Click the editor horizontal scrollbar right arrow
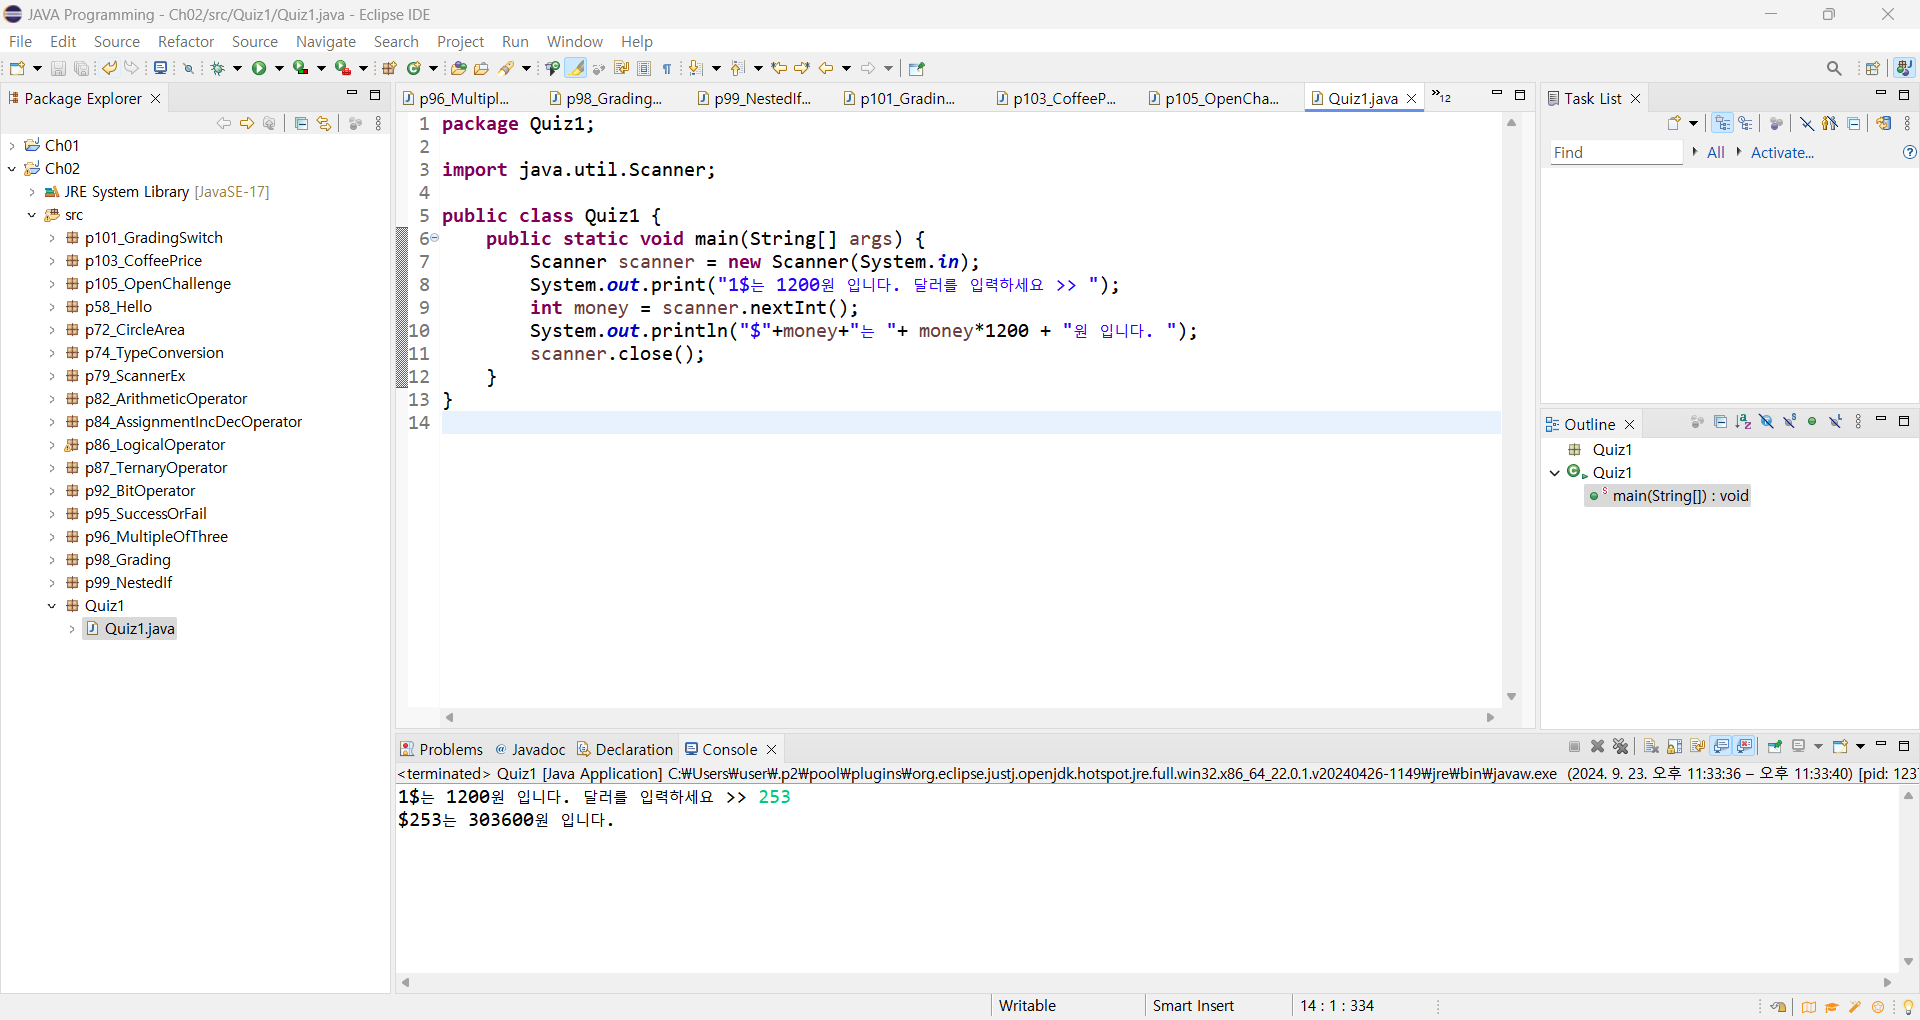 tap(1490, 717)
